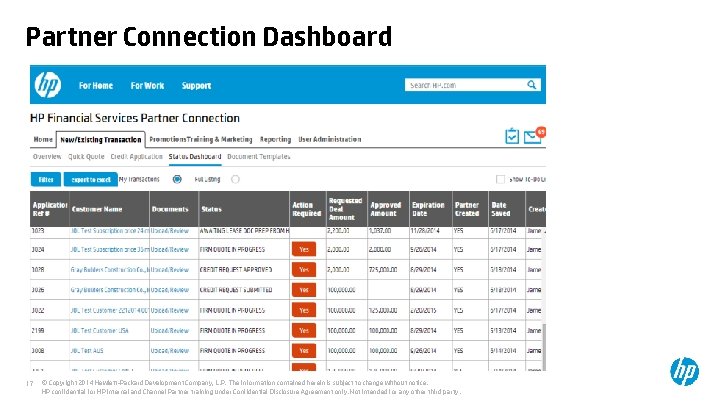Open the Credit Application sub-tab

[136, 157]
